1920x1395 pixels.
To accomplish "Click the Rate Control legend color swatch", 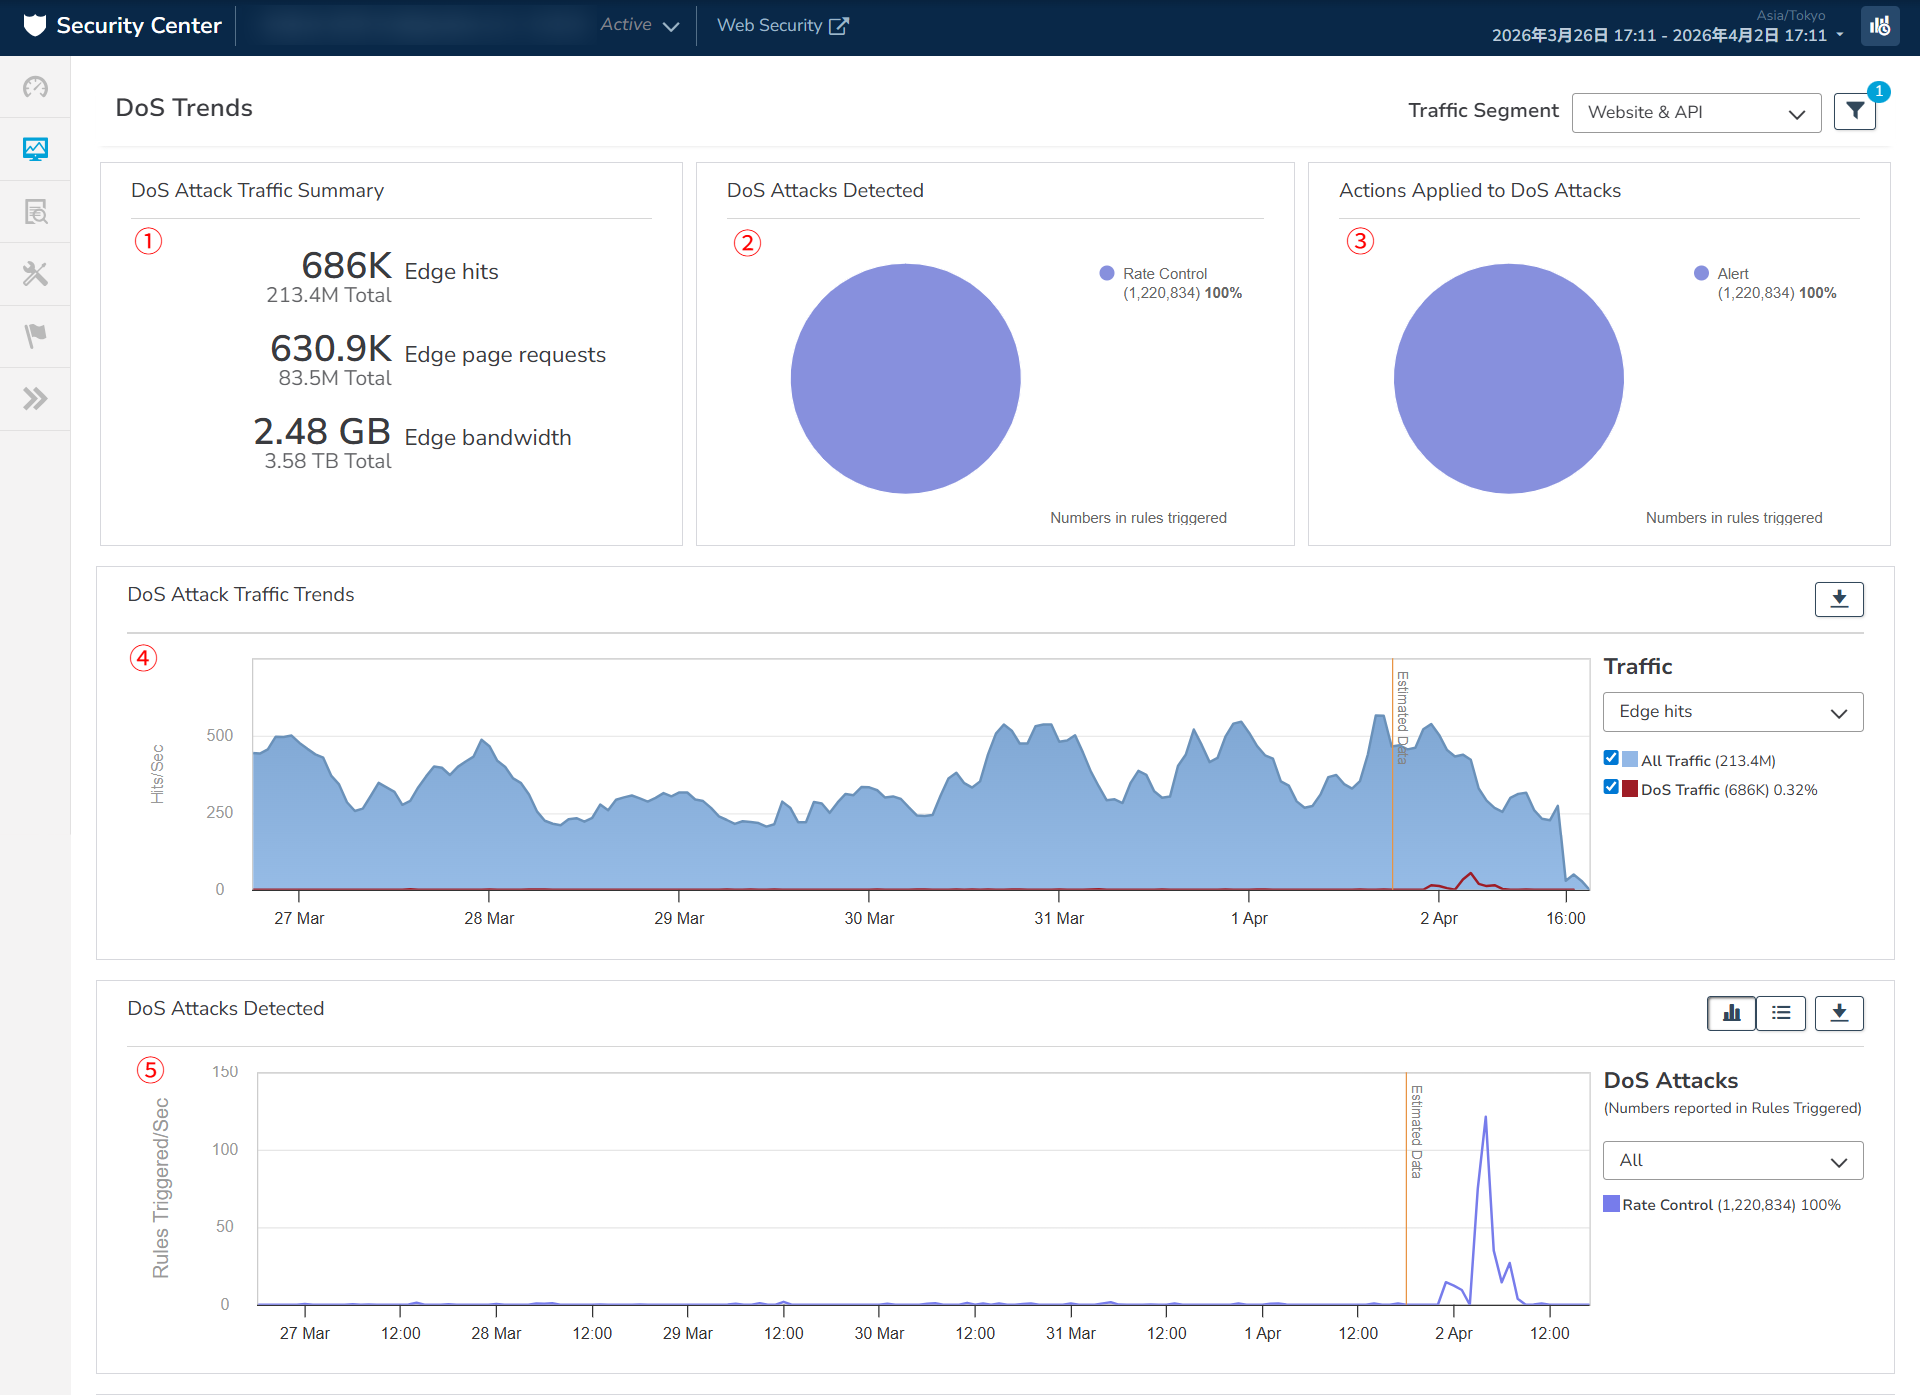I will pyautogui.click(x=1611, y=1204).
